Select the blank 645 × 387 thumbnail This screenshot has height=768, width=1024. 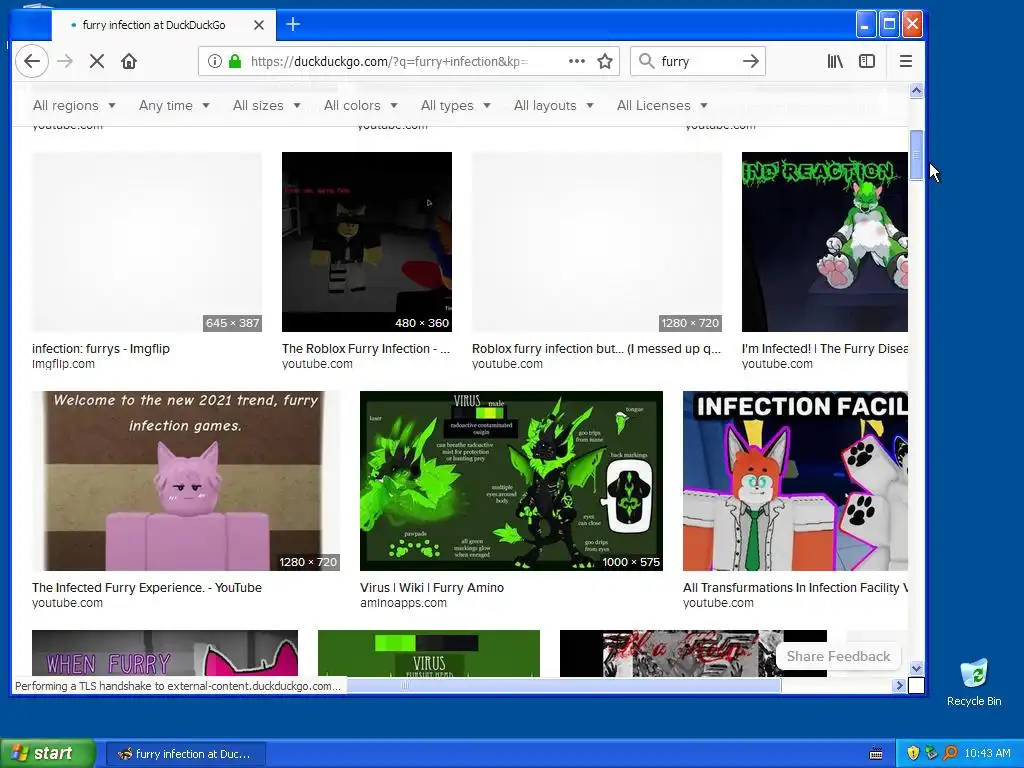pyautogui.click(x=146, y=242)
